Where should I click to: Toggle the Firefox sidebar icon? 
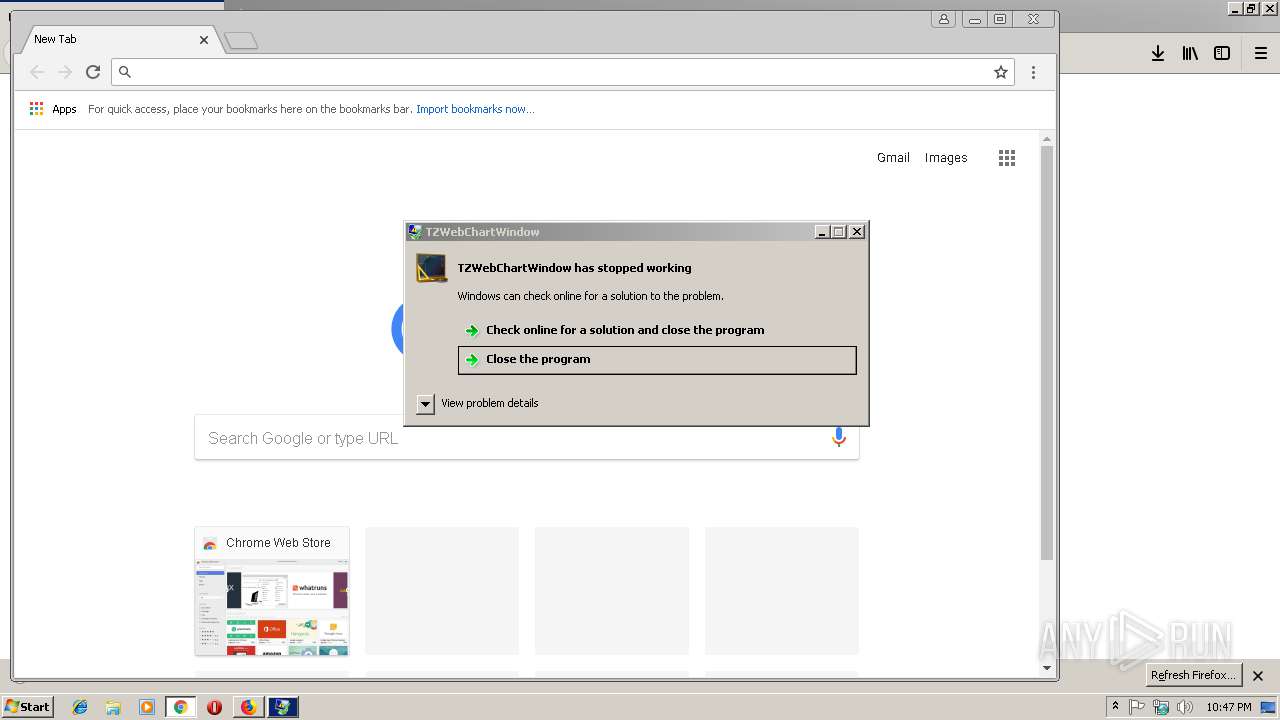[x=1222, y=54]
